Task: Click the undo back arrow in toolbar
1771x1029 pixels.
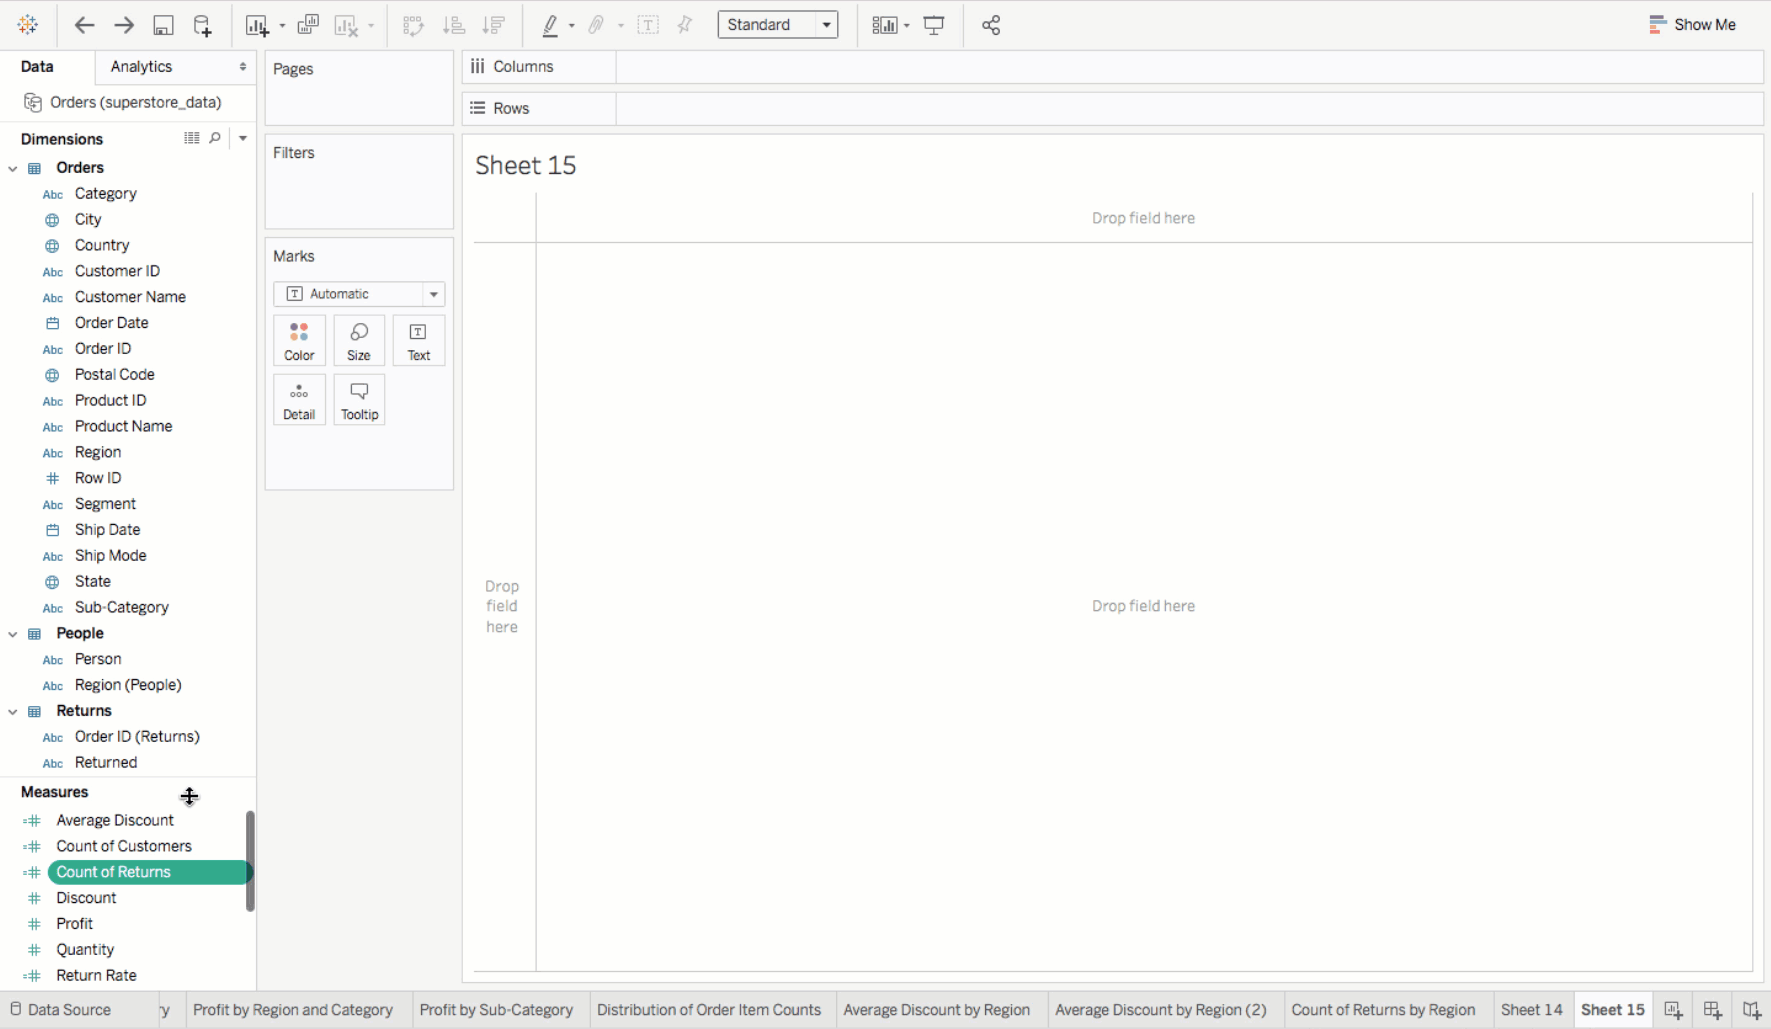Action: pos(84,25)
